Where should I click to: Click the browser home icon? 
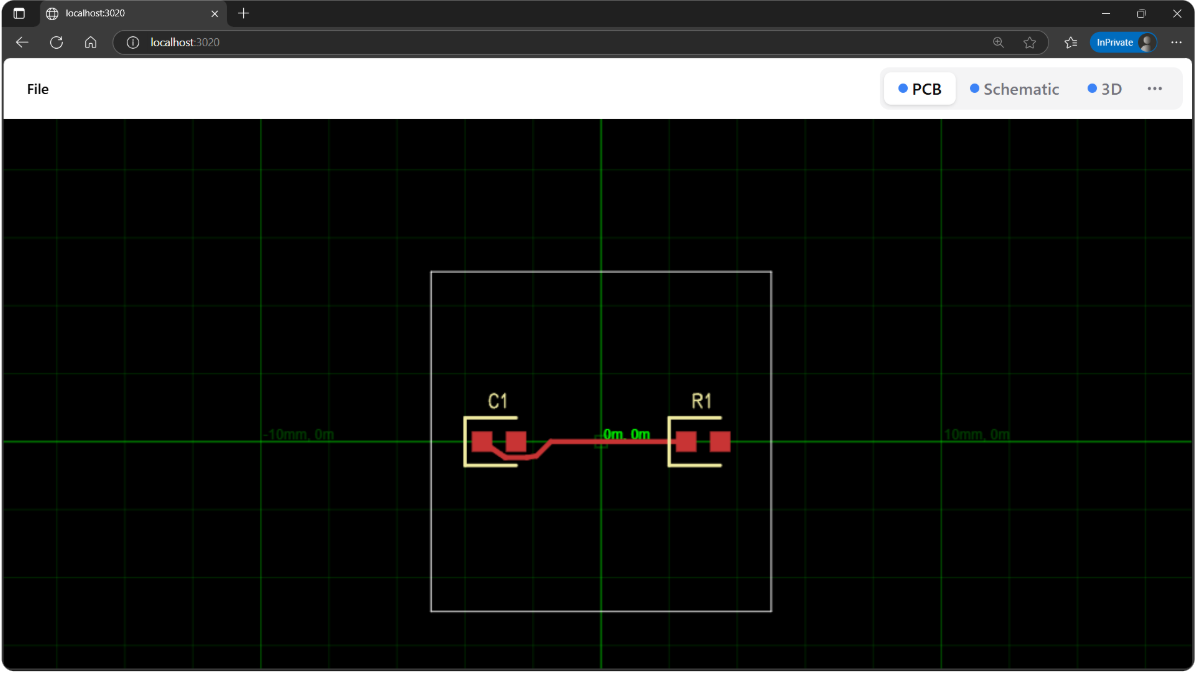pyautogui.click(x=90, y=42)
